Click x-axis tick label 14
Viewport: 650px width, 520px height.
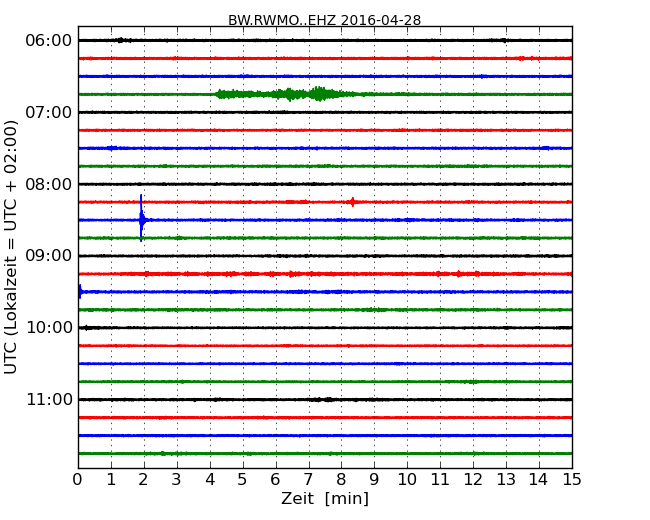click(539, 479)
